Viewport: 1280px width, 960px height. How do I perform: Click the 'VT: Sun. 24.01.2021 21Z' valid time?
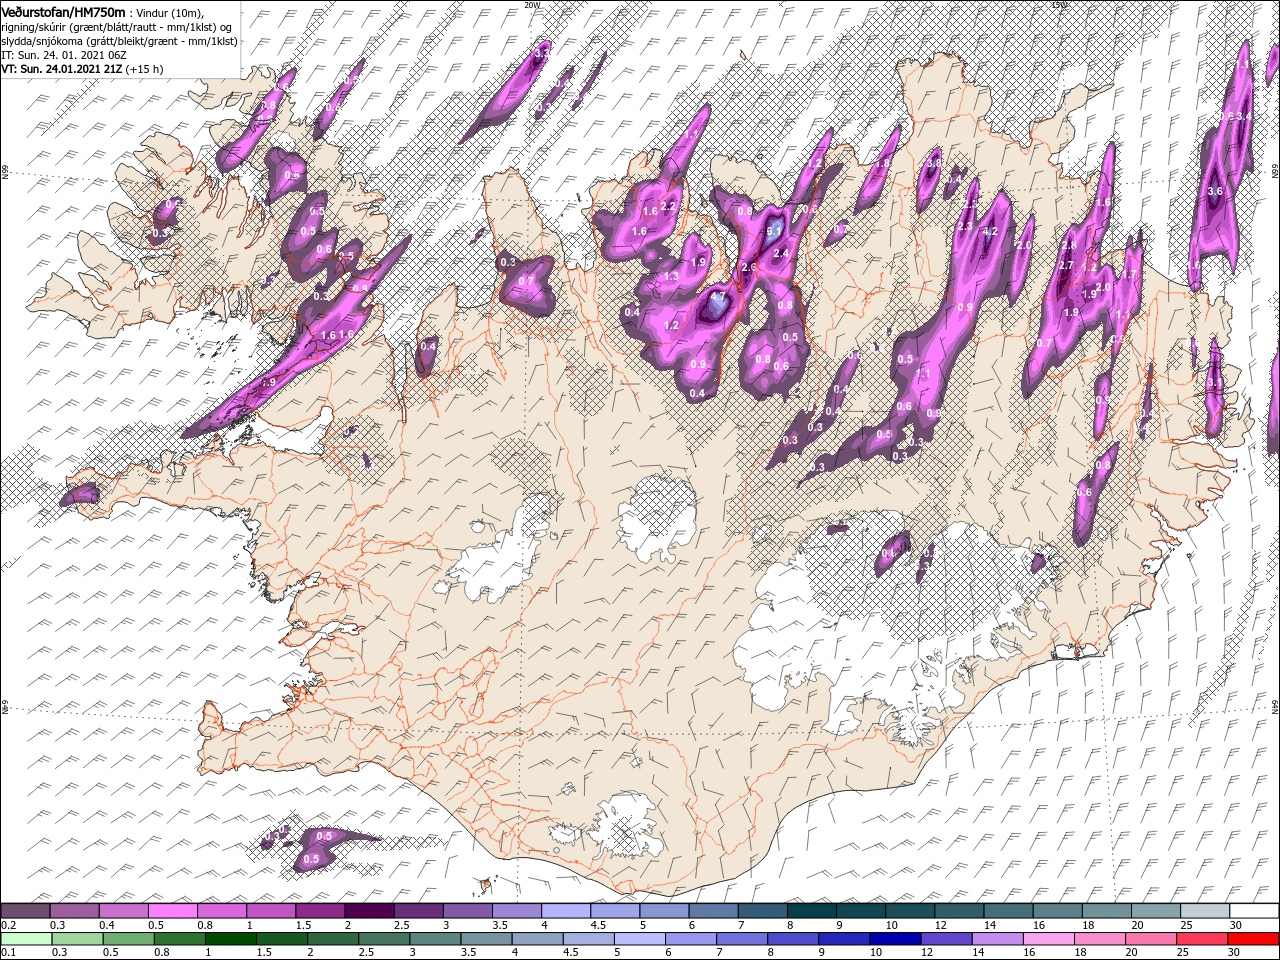[61, 69]
